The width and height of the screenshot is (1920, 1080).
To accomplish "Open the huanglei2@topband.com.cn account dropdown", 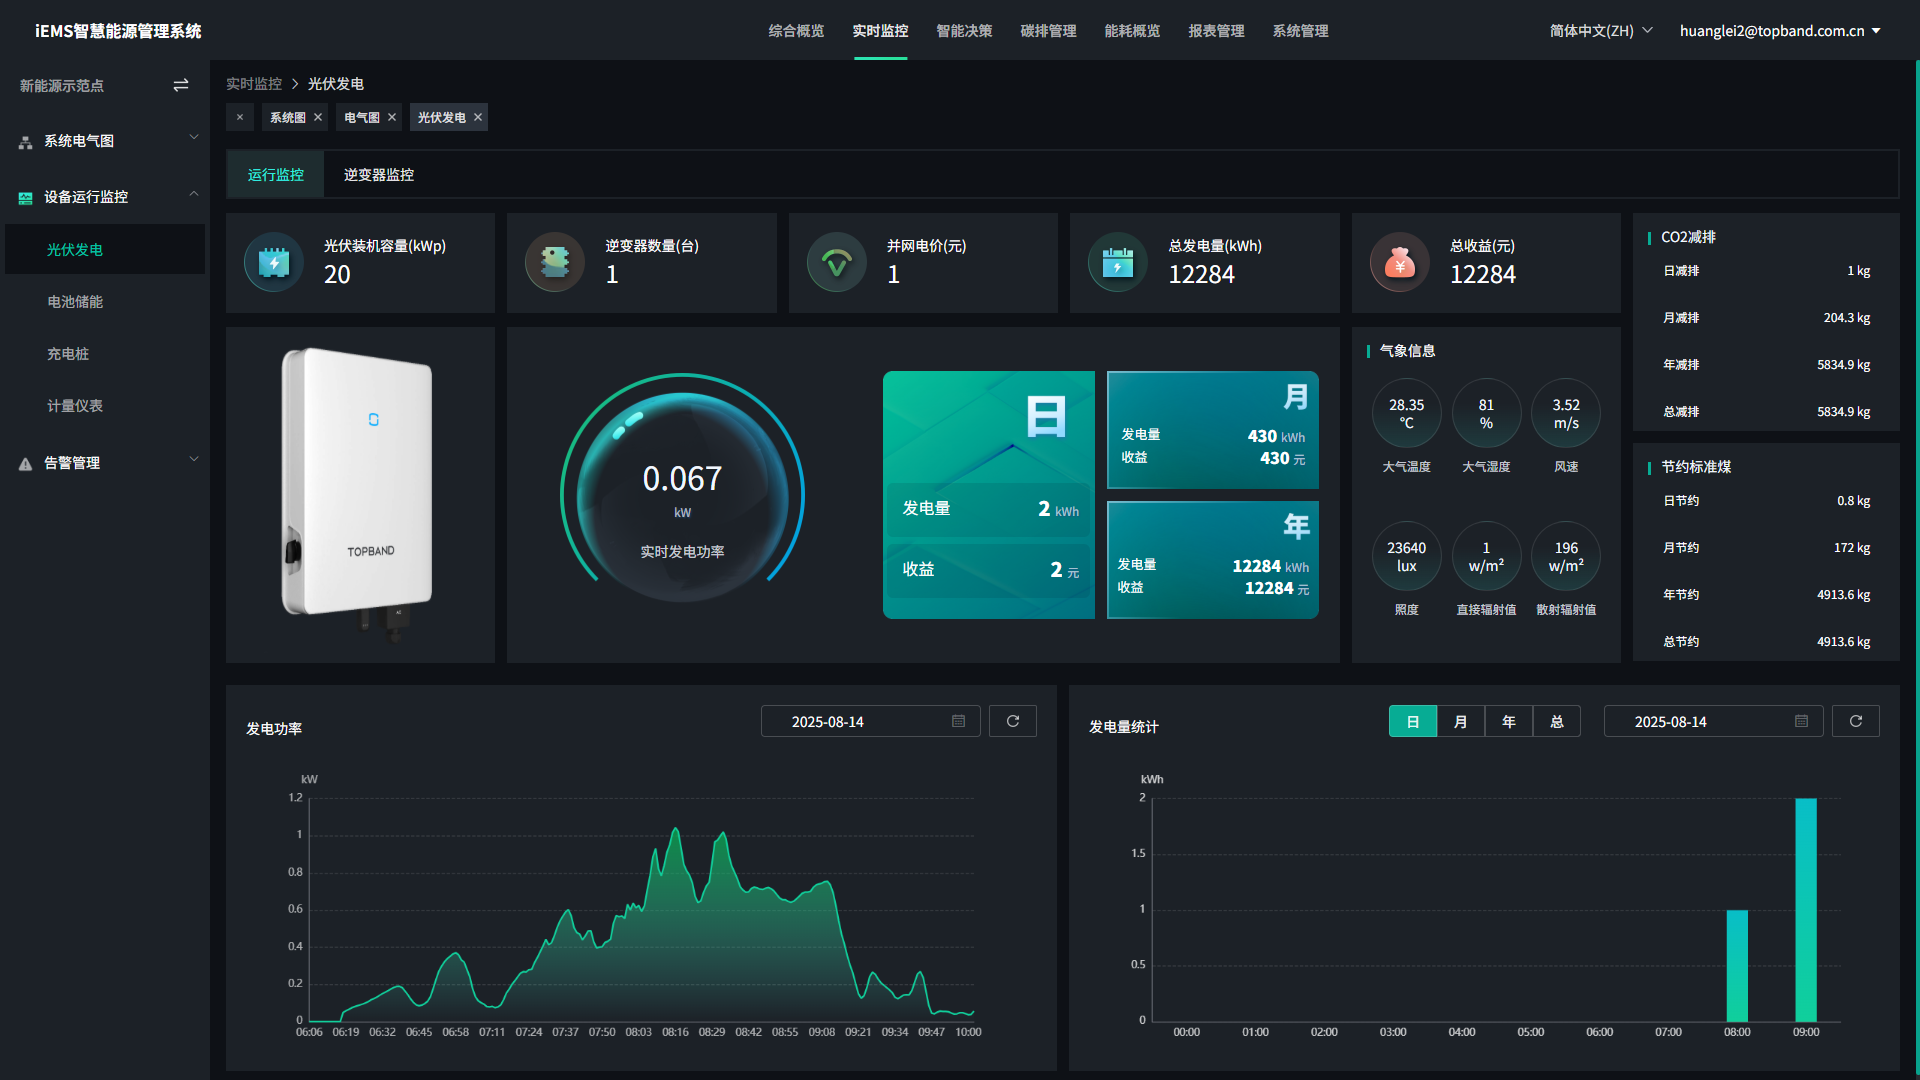I will 1780,31.
